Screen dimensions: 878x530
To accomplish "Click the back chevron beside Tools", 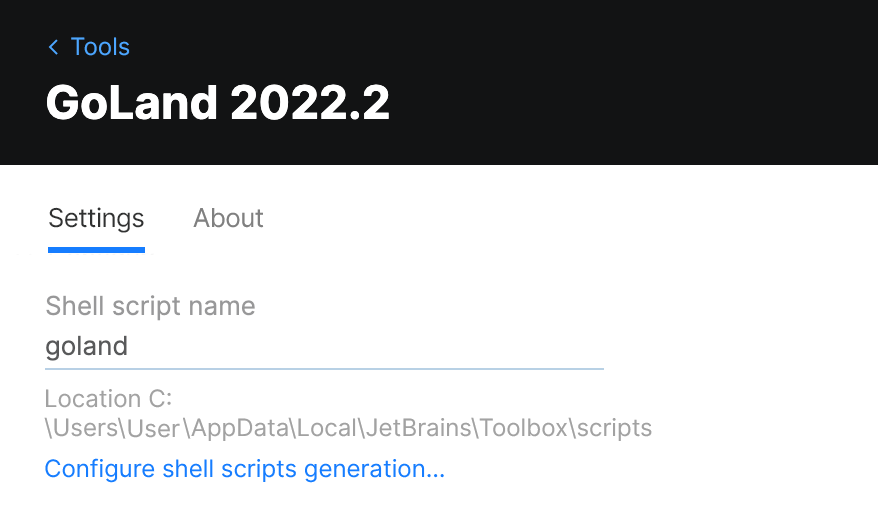I will 53,47.
